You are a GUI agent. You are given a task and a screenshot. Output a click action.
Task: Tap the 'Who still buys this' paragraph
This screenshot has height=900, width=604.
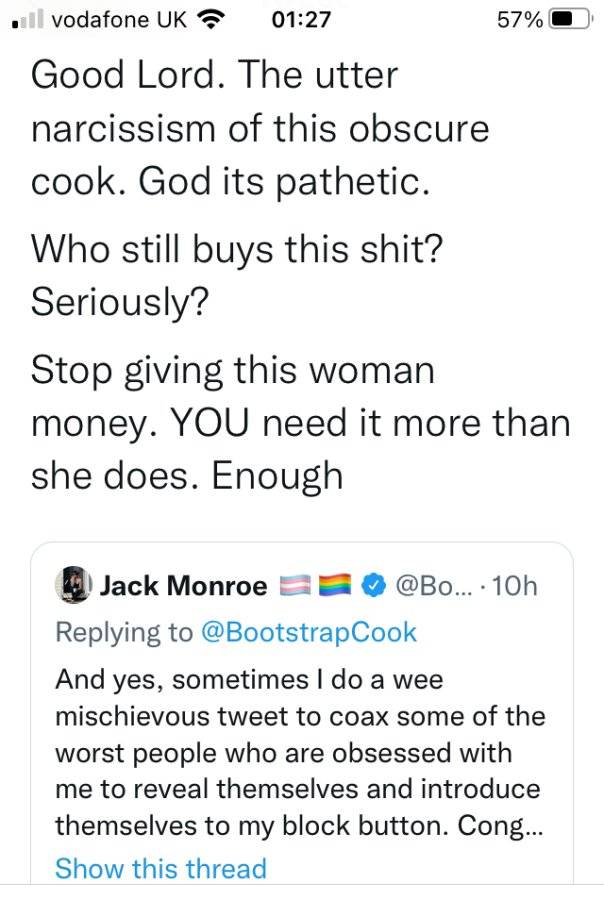tap(237, 276)
